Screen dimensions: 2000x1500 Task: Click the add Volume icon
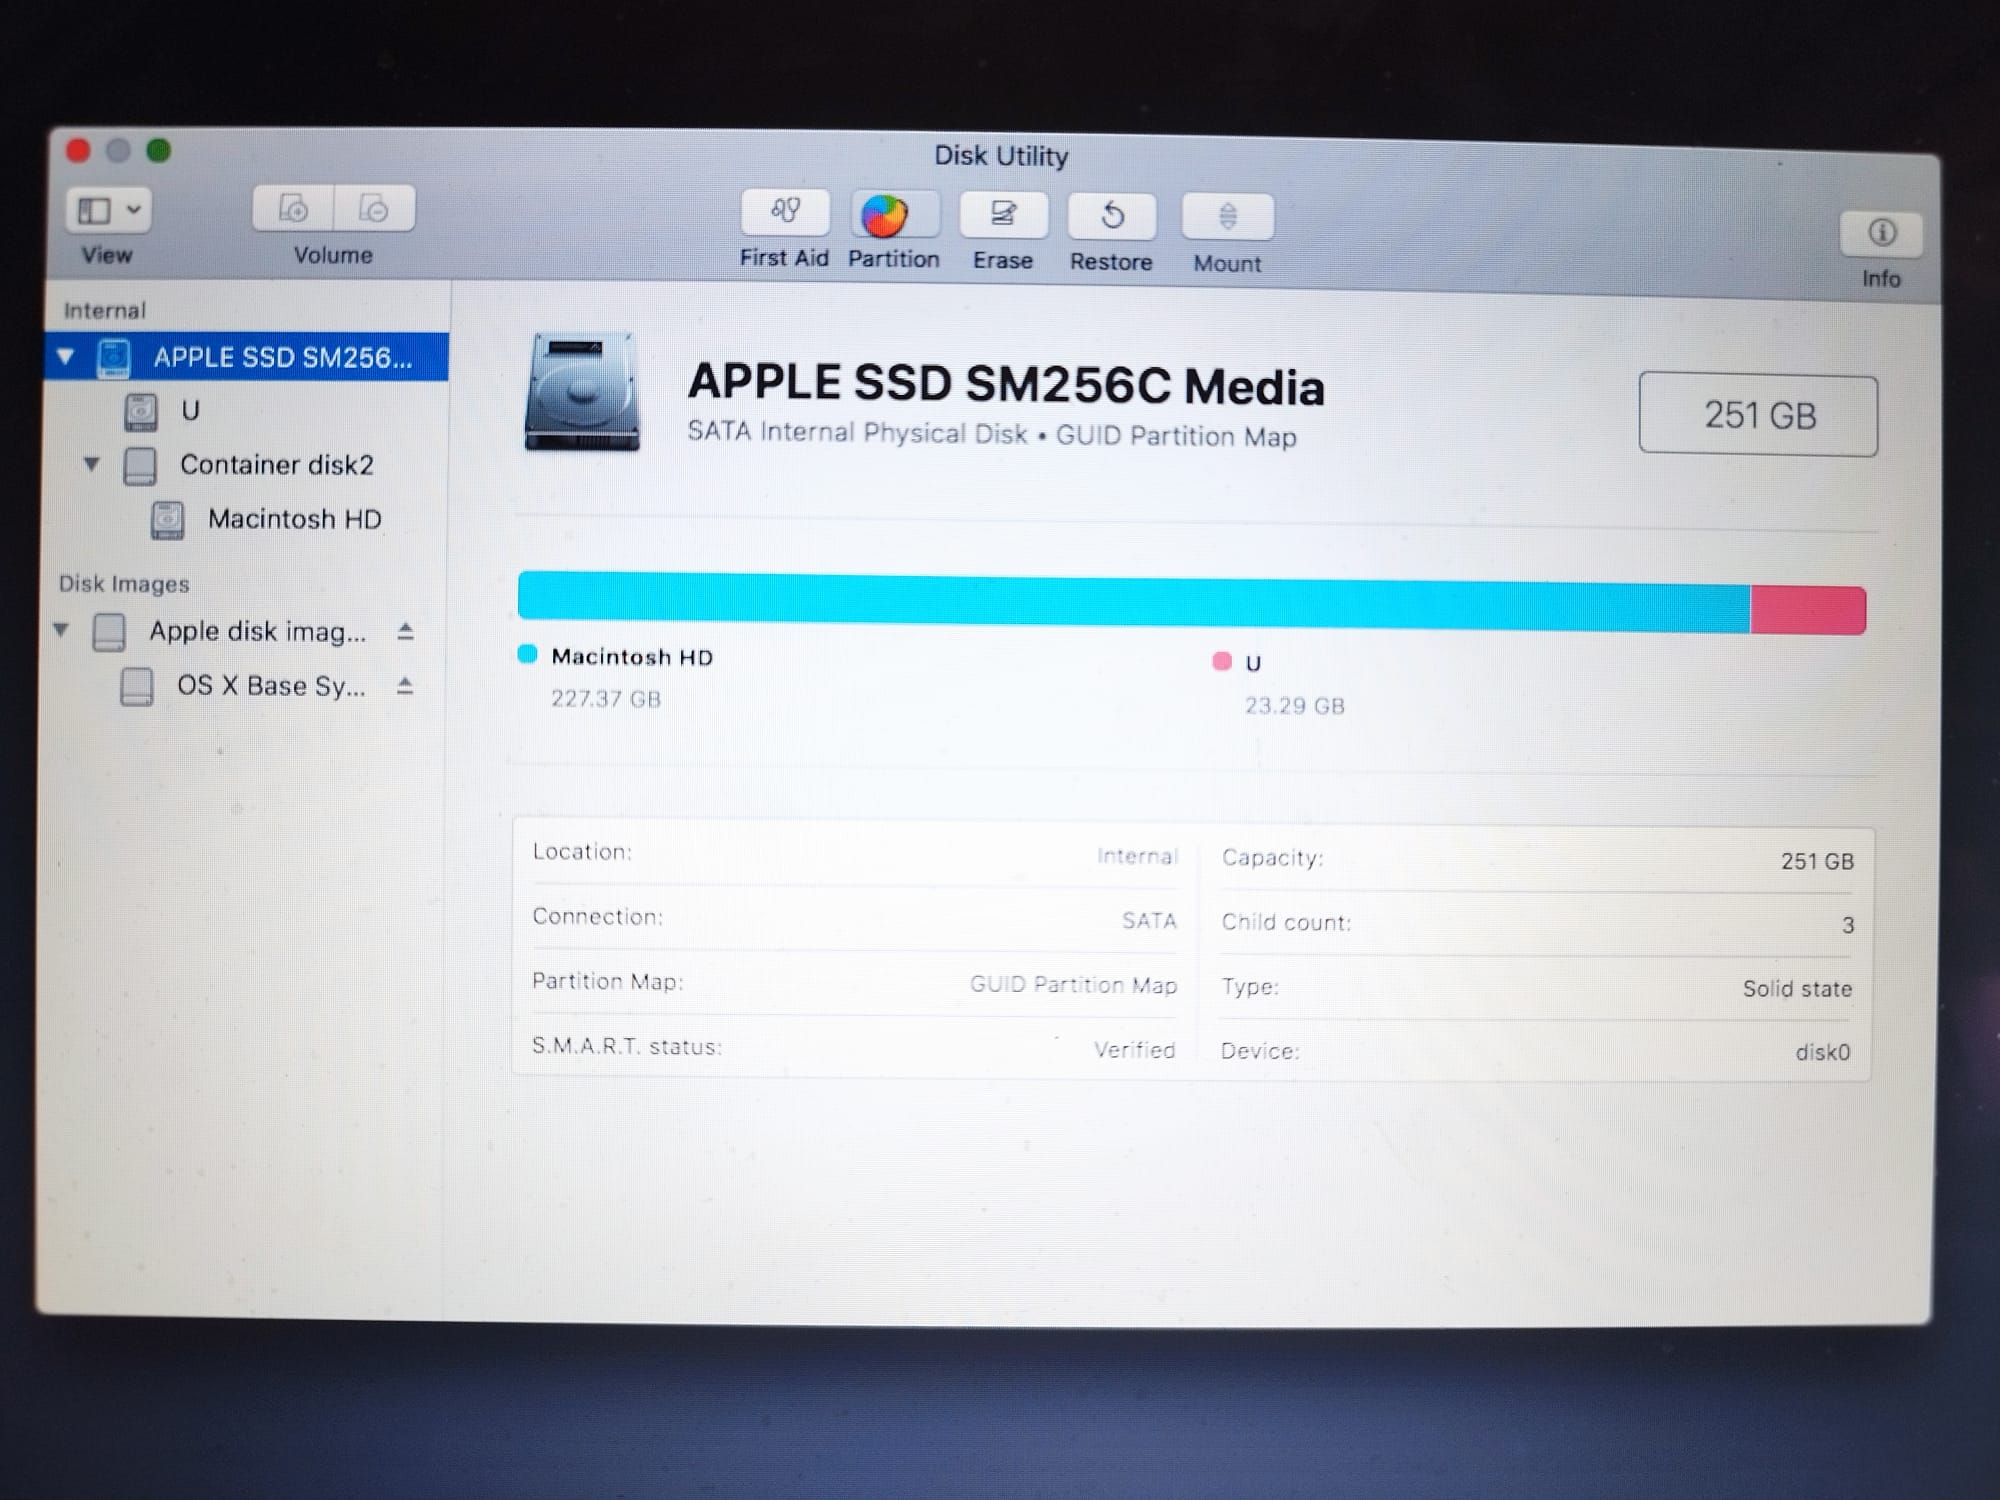coord(293,209)
